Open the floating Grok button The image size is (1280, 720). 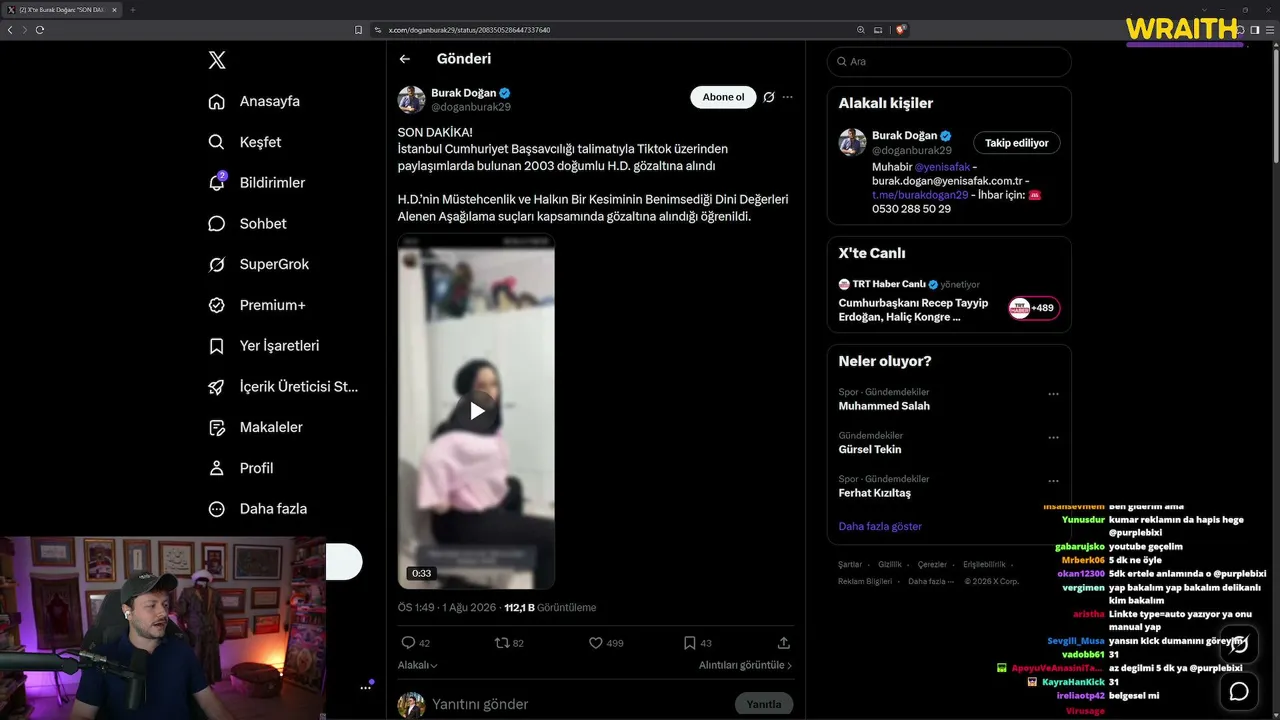1239,643
